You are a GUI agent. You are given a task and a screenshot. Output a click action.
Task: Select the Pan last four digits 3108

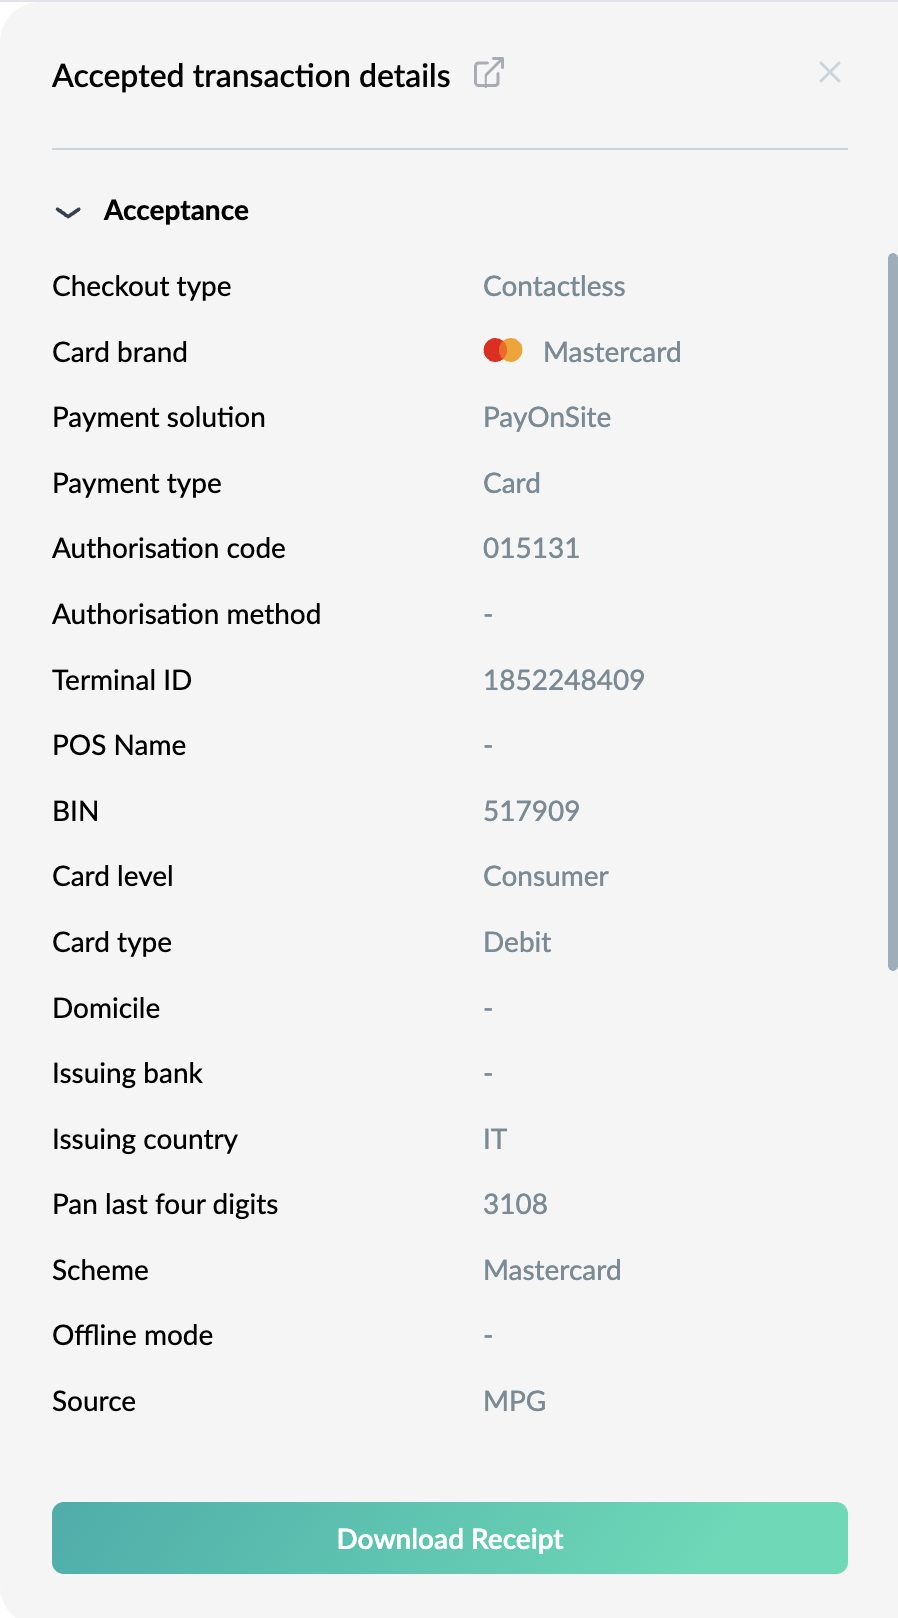pyautogui.click(x=515, y=1204)
